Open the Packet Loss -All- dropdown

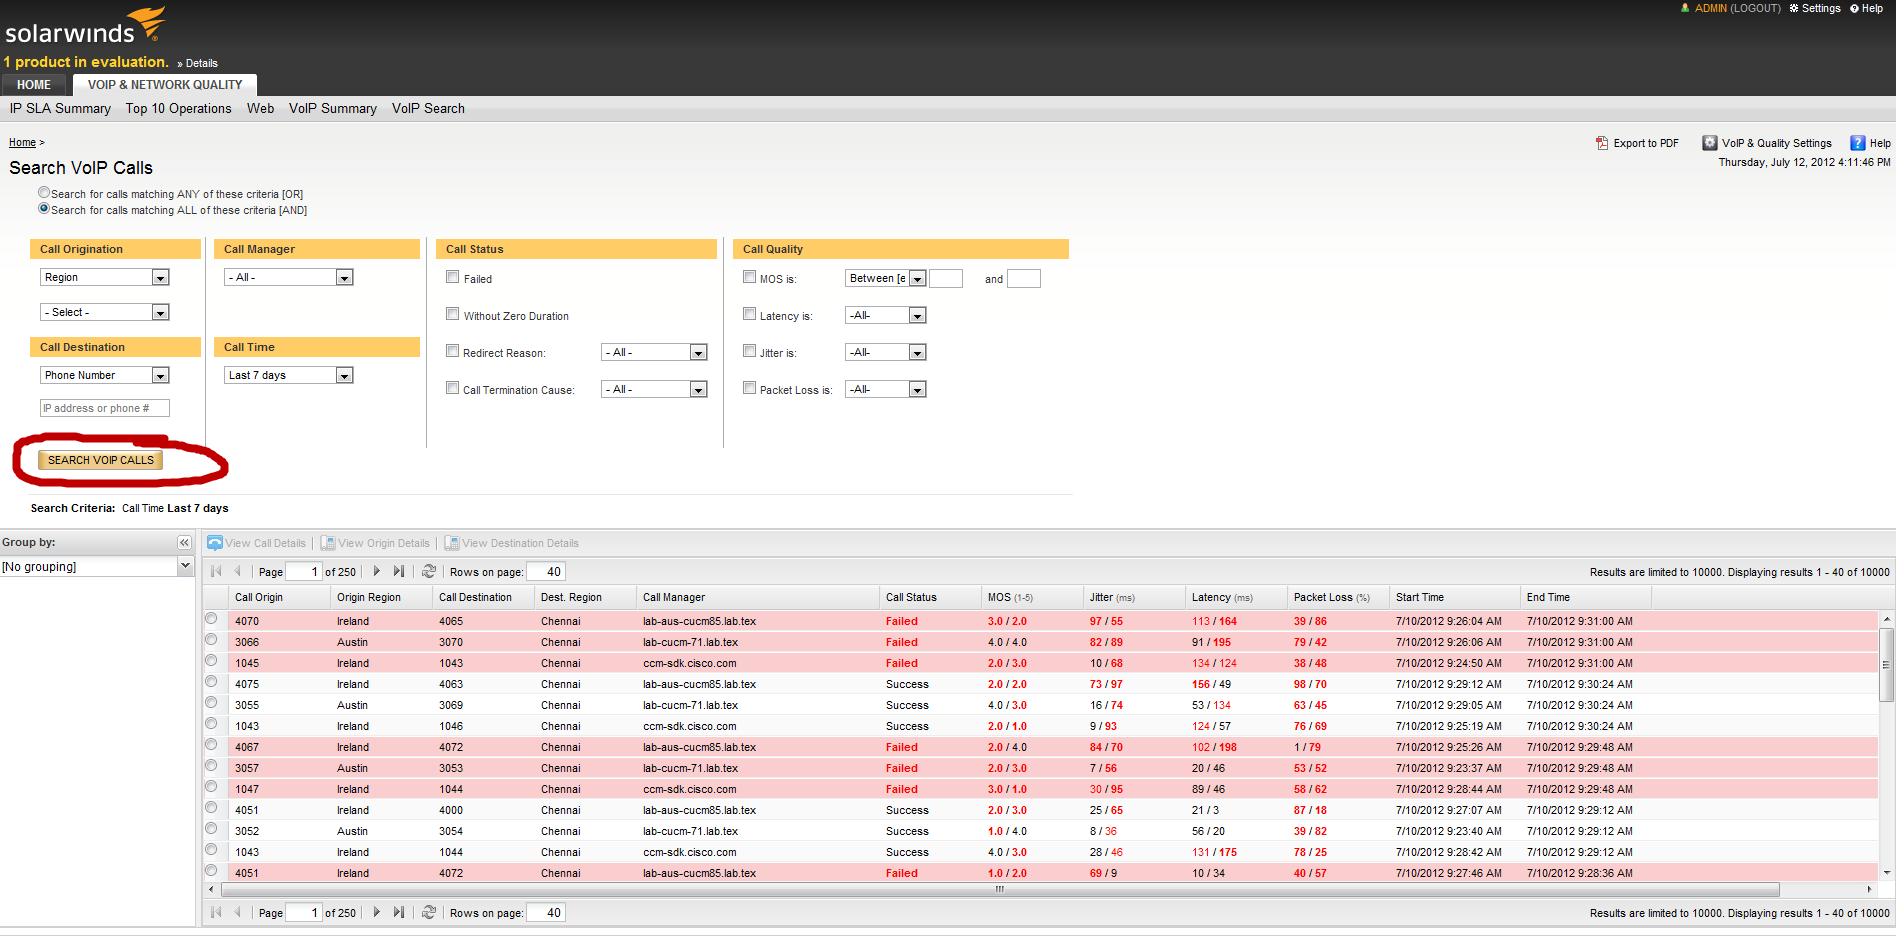click(x=886, y=389)
